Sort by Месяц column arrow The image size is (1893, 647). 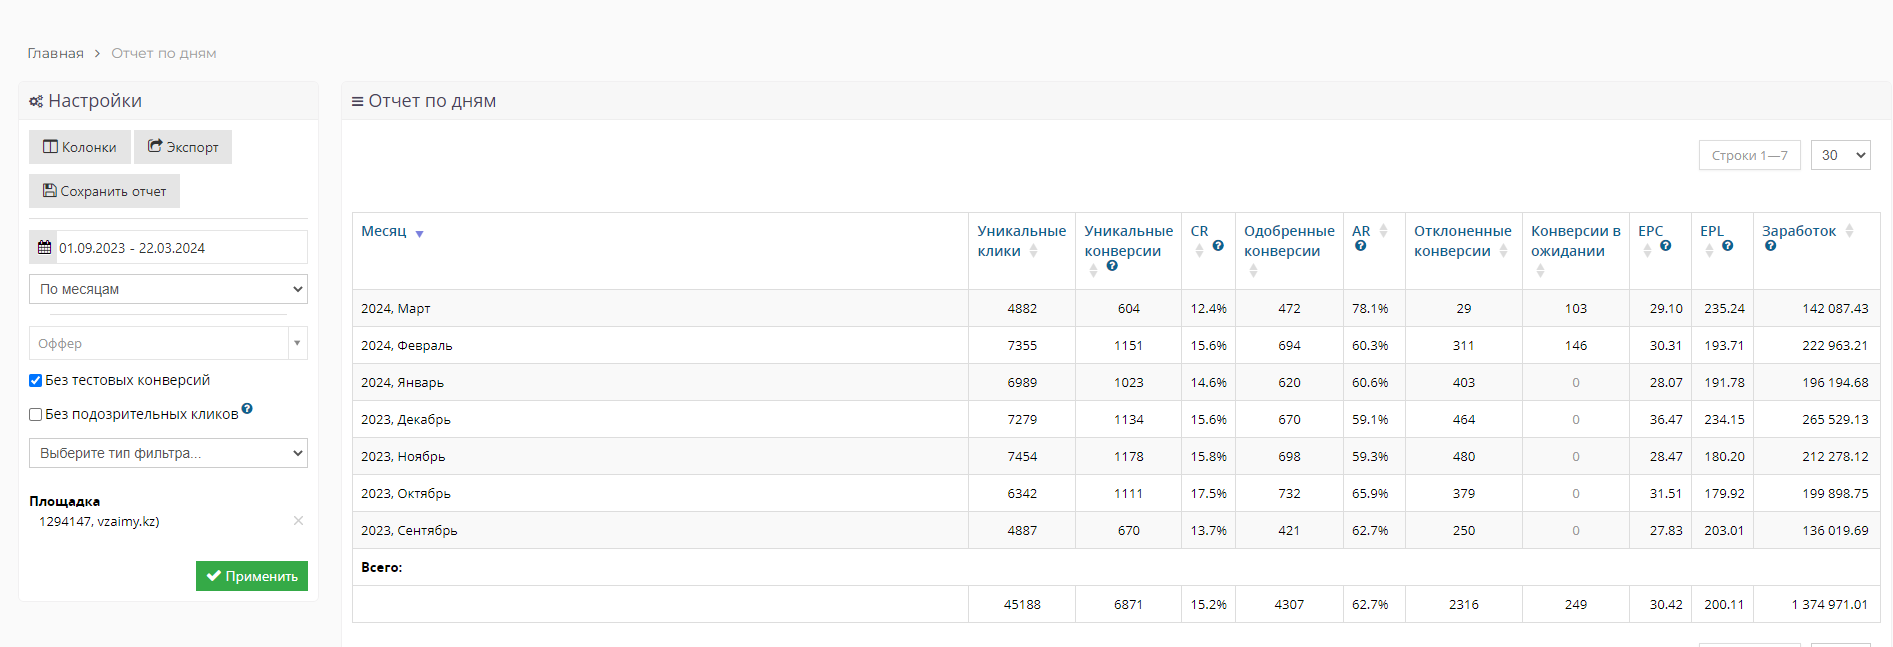[419, 234]
